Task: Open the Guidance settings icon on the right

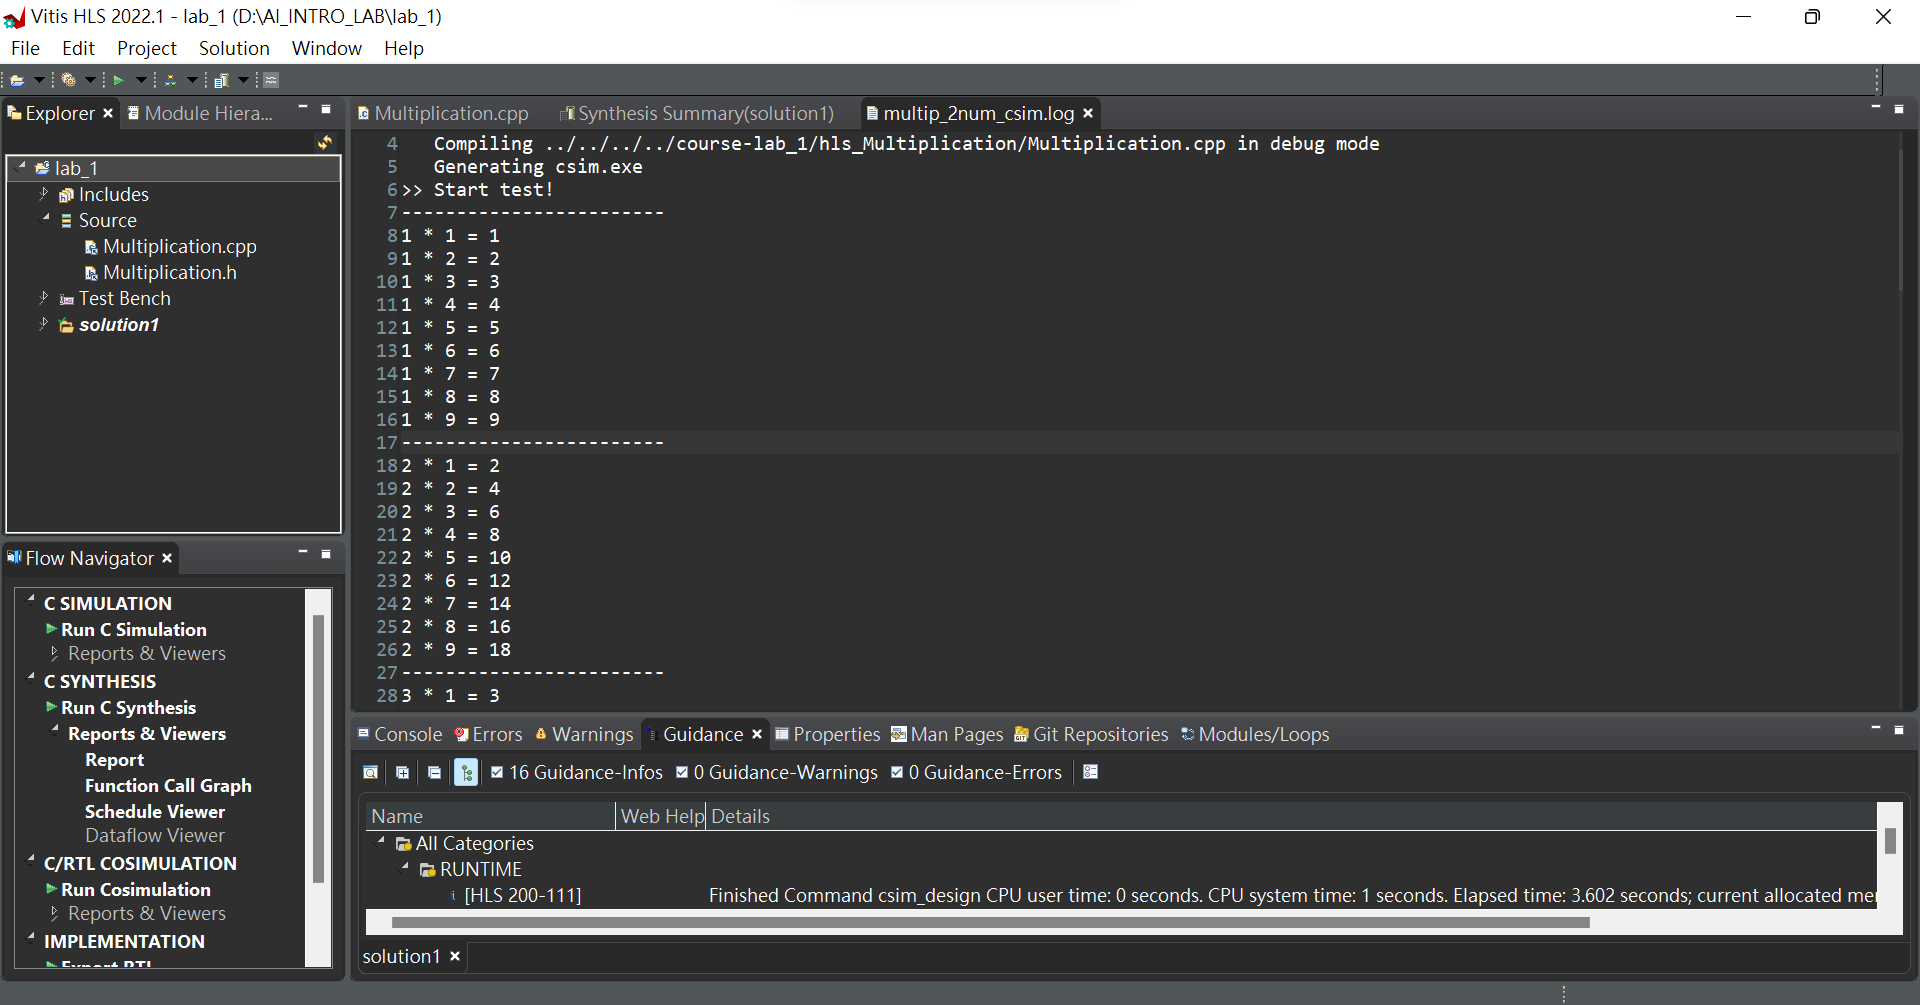Action: click(x=1090, y=772)
